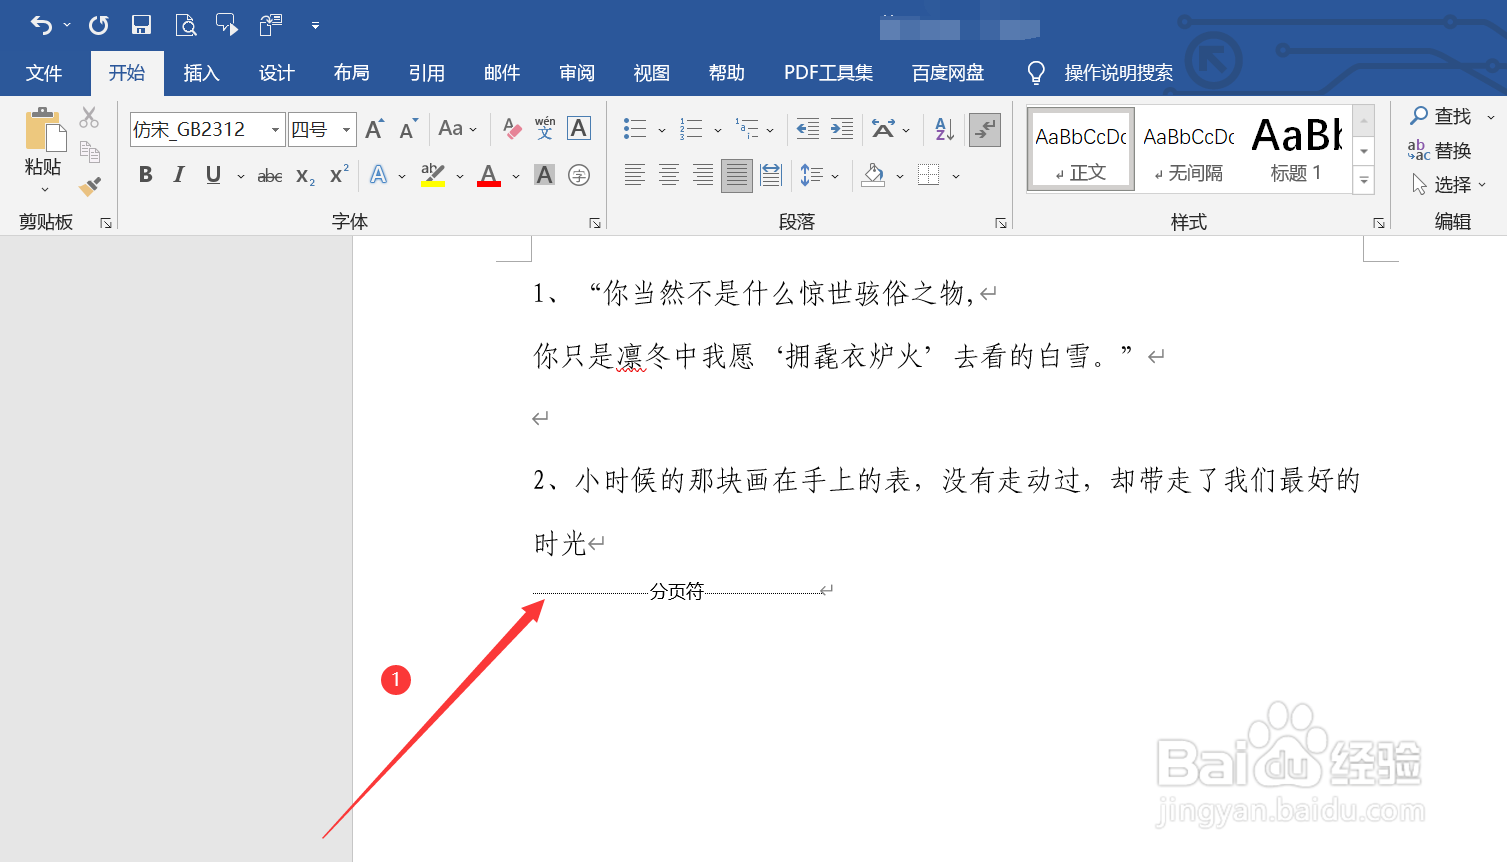Select the Format Painter icon

[x=88, y=186]
